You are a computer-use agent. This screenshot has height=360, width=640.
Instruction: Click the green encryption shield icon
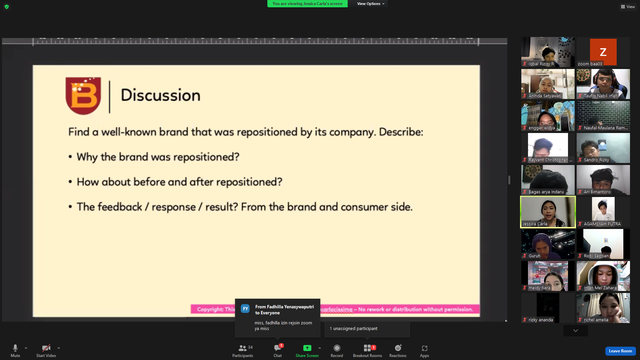(x=7, y=7)
